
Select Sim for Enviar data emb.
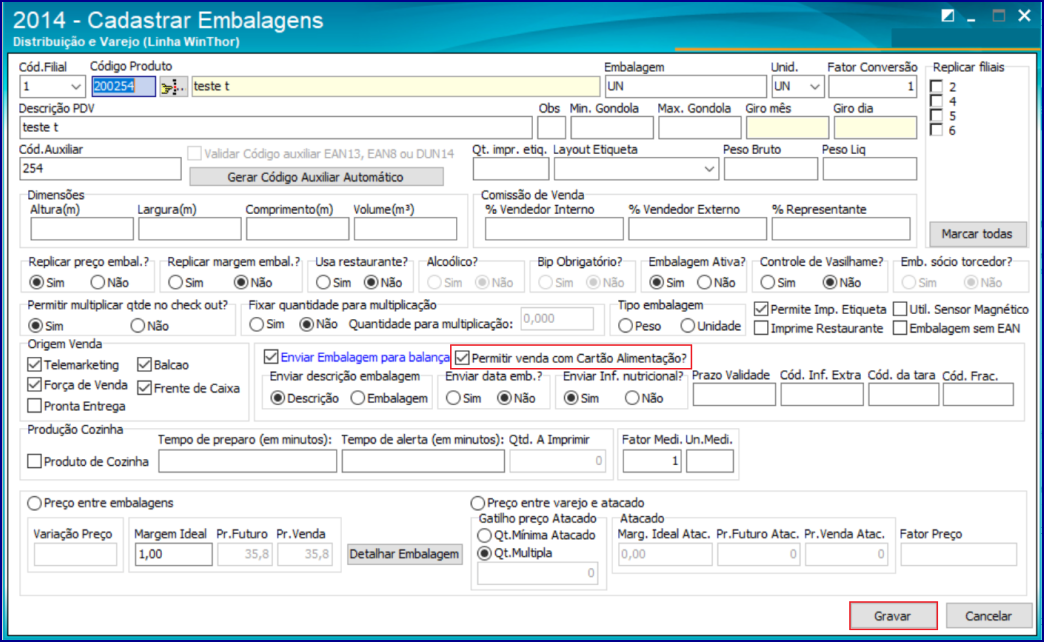coord(453,398)
